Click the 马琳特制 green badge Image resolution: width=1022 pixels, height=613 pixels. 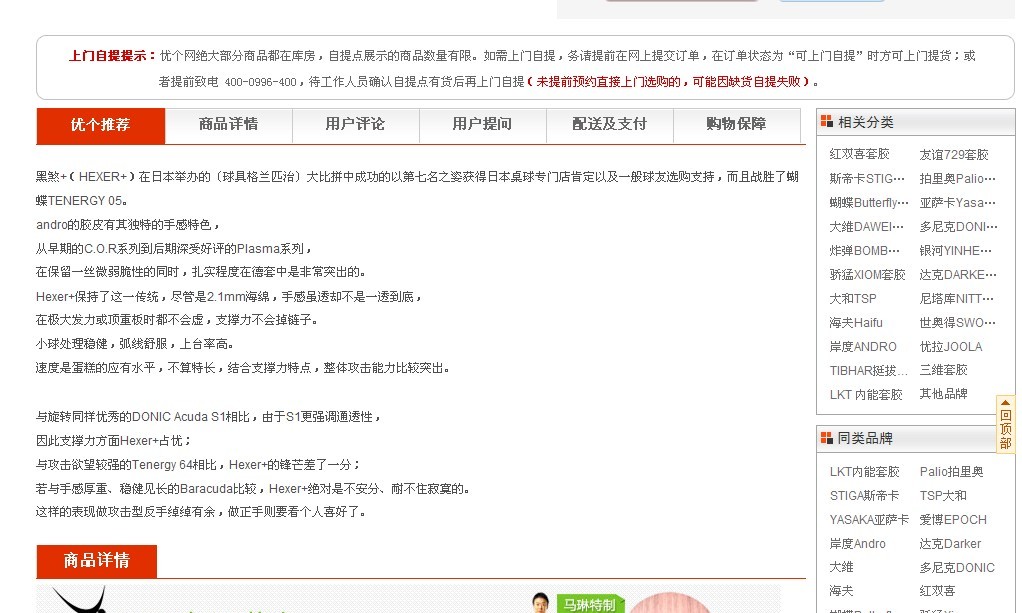pyautogui.click(x=590, y=604)
